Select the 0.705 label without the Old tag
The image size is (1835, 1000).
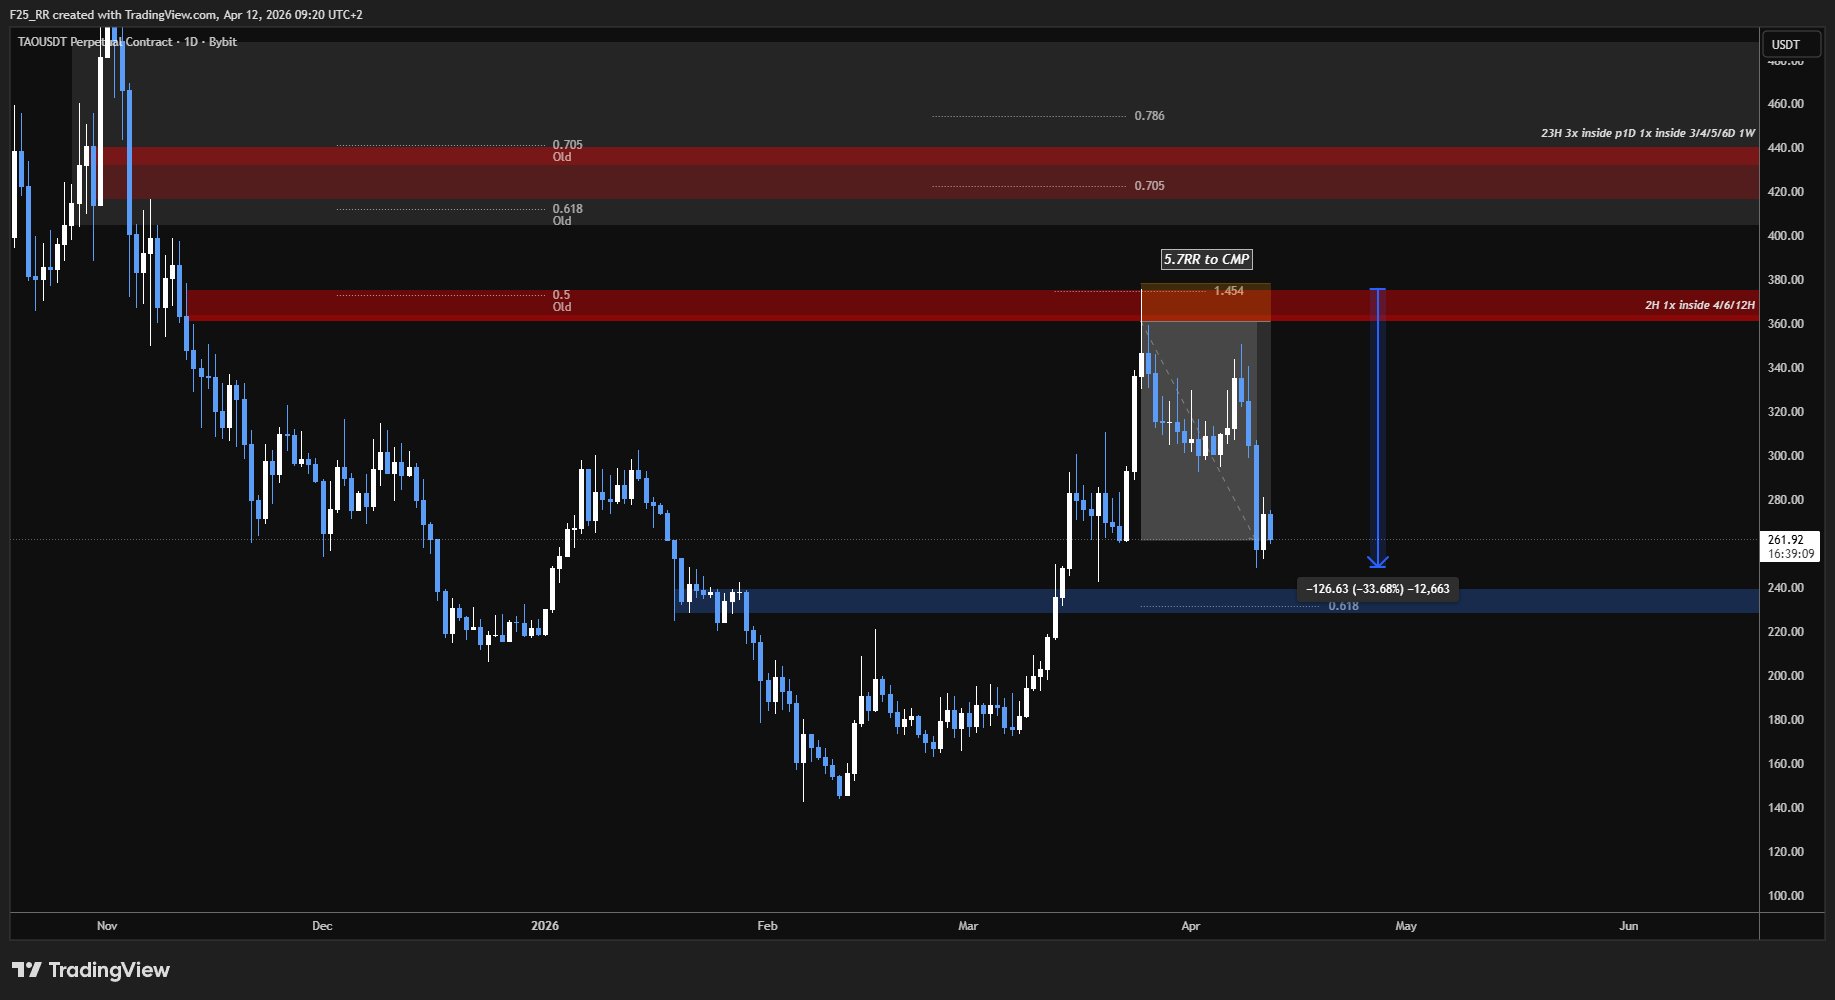[x=1149, y=186]
